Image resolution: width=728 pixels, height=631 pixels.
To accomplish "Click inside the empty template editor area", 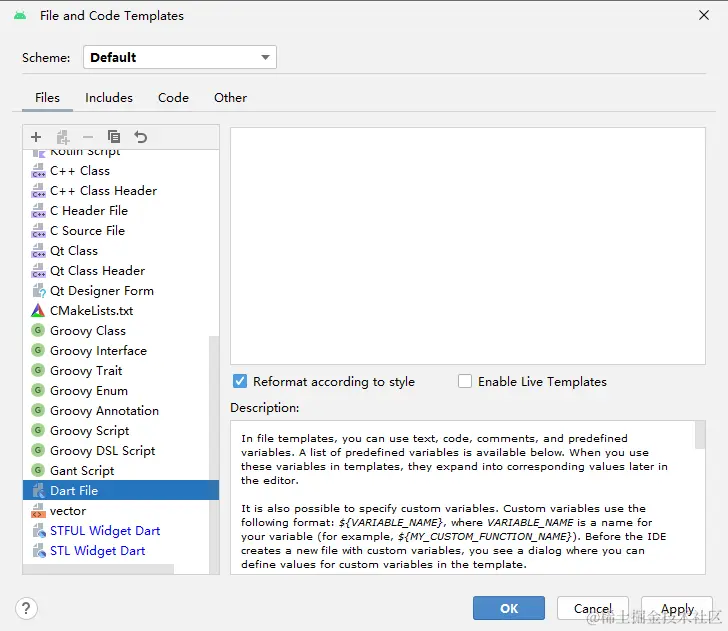I will pyautogui.click(x=468, y=246).
